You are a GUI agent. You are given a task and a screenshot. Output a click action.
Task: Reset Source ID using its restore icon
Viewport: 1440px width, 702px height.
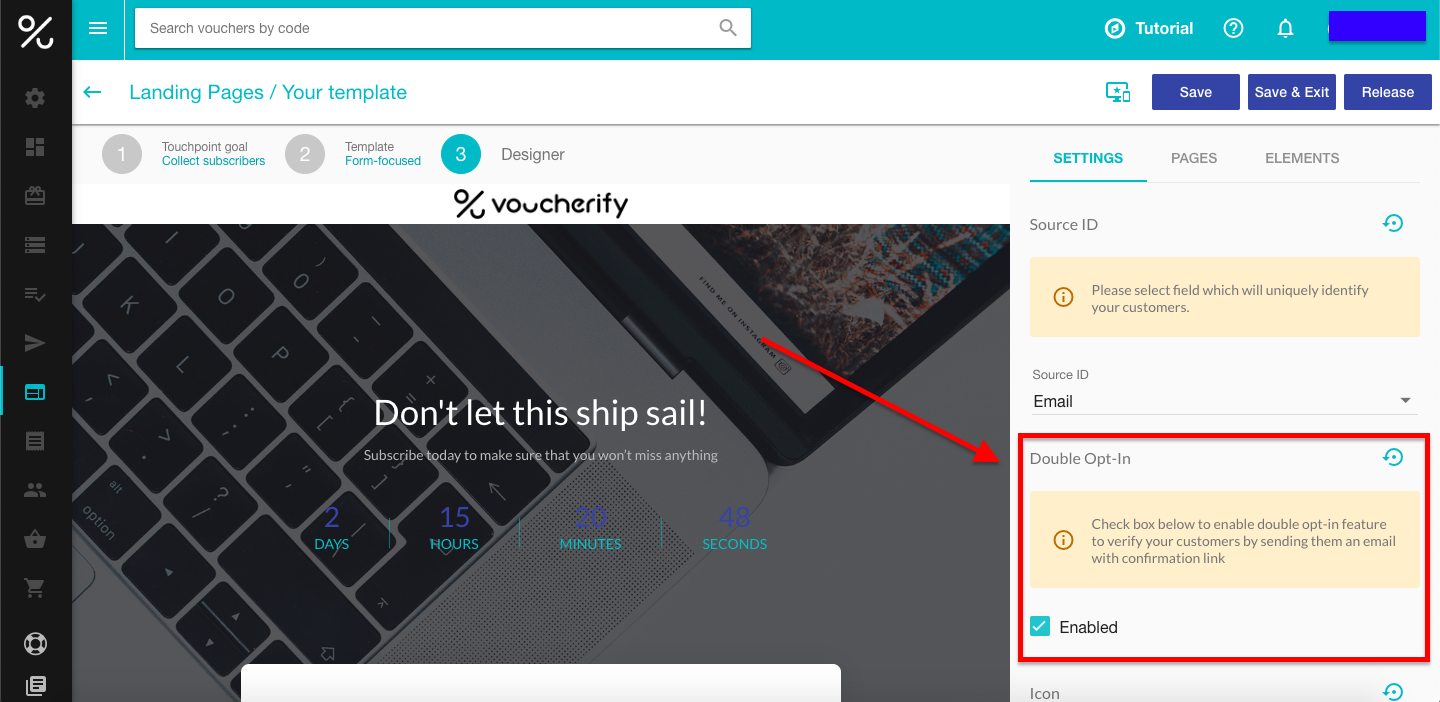[1393, 224]
